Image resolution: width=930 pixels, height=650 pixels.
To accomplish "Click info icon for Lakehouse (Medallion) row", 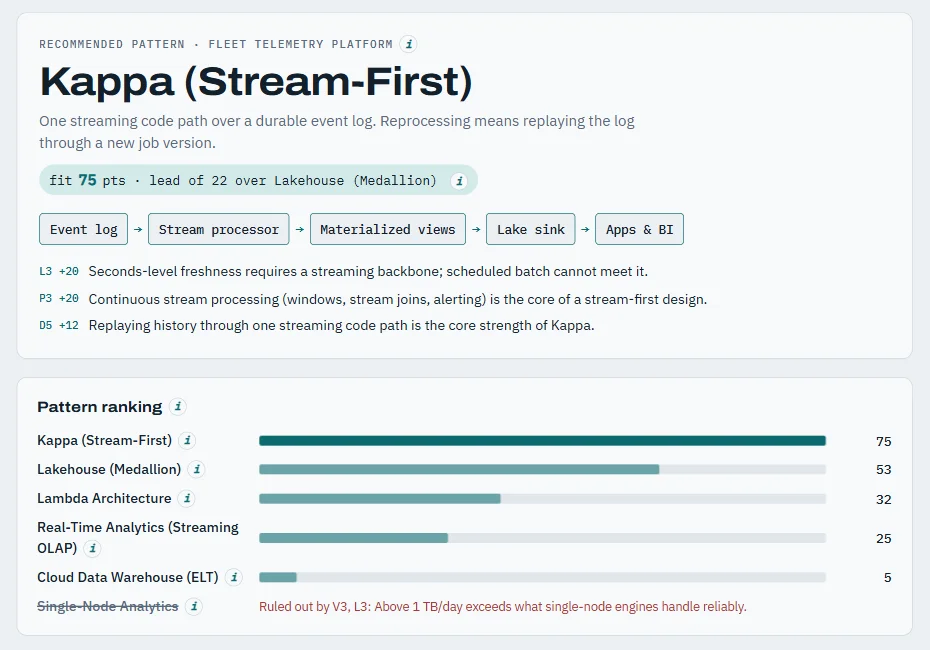I will pos(196,469).
